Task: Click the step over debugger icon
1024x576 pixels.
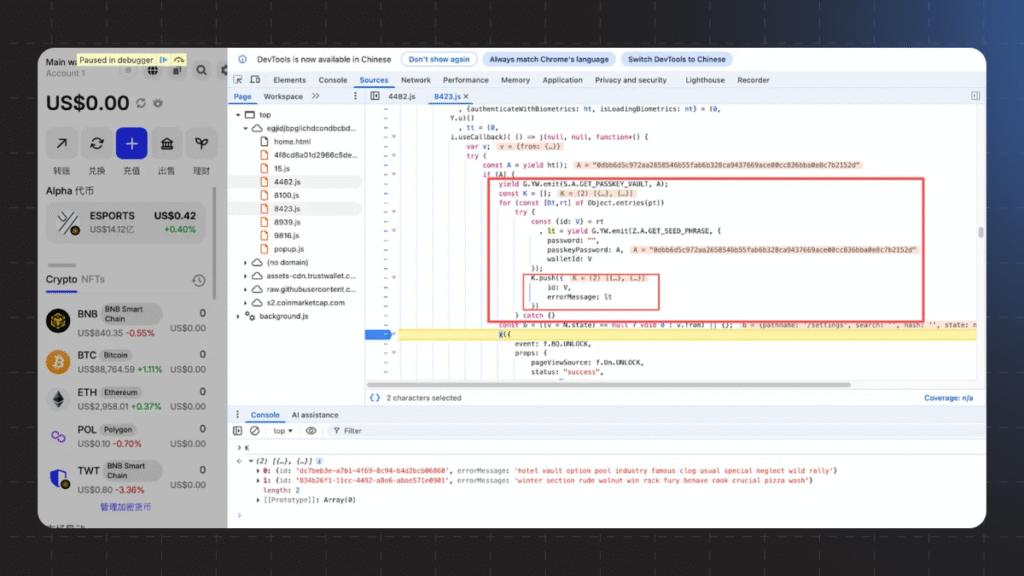Action: pos(179,60)
